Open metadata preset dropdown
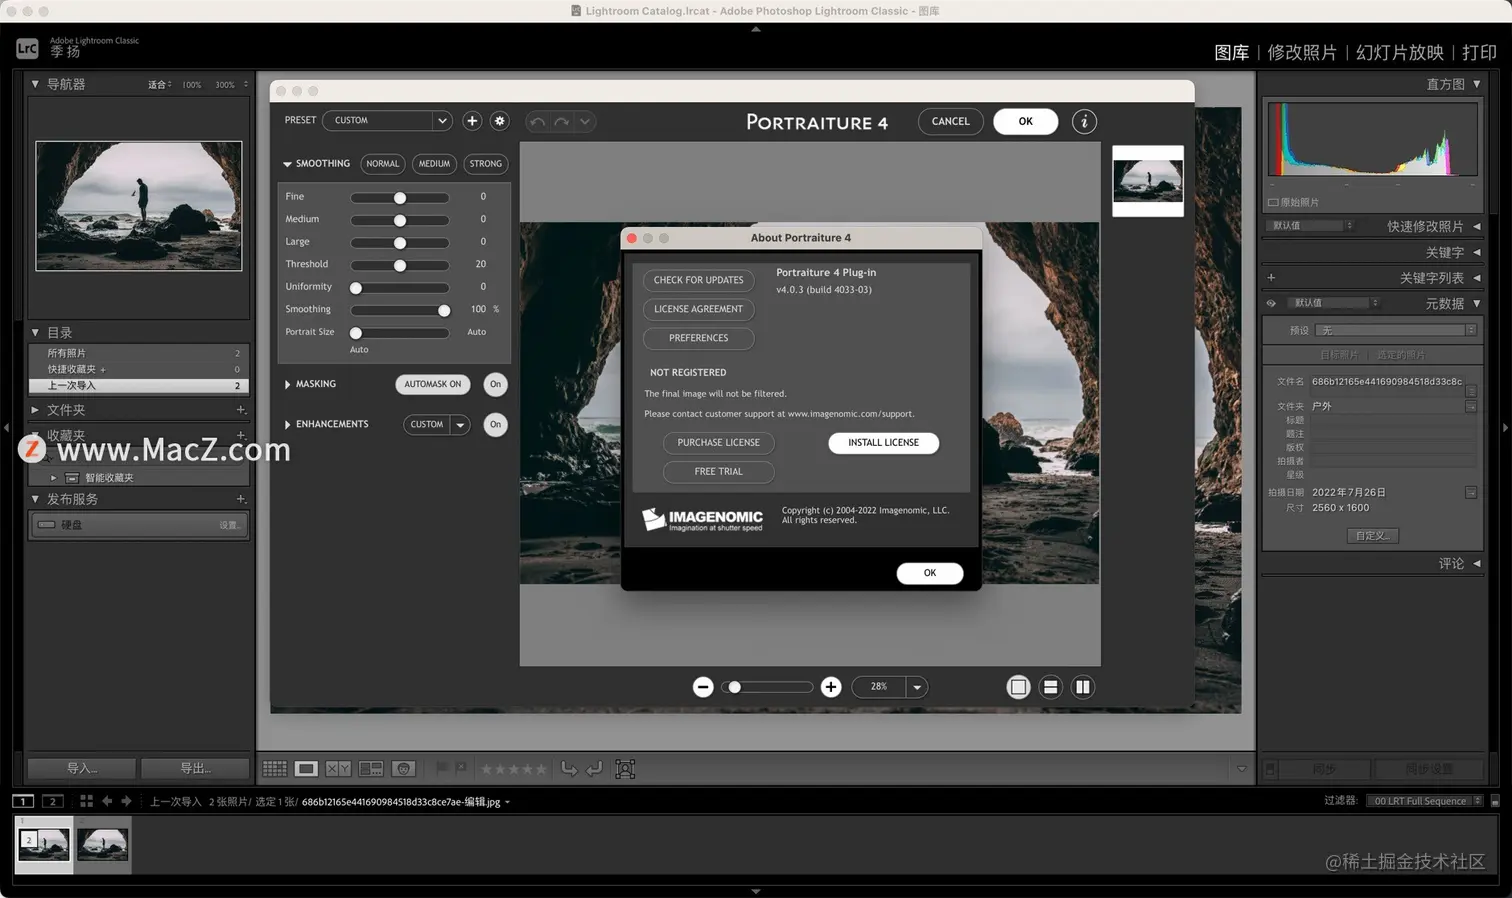The height and width of the screenshot is (898, 1512). [x=1396, y=330]
